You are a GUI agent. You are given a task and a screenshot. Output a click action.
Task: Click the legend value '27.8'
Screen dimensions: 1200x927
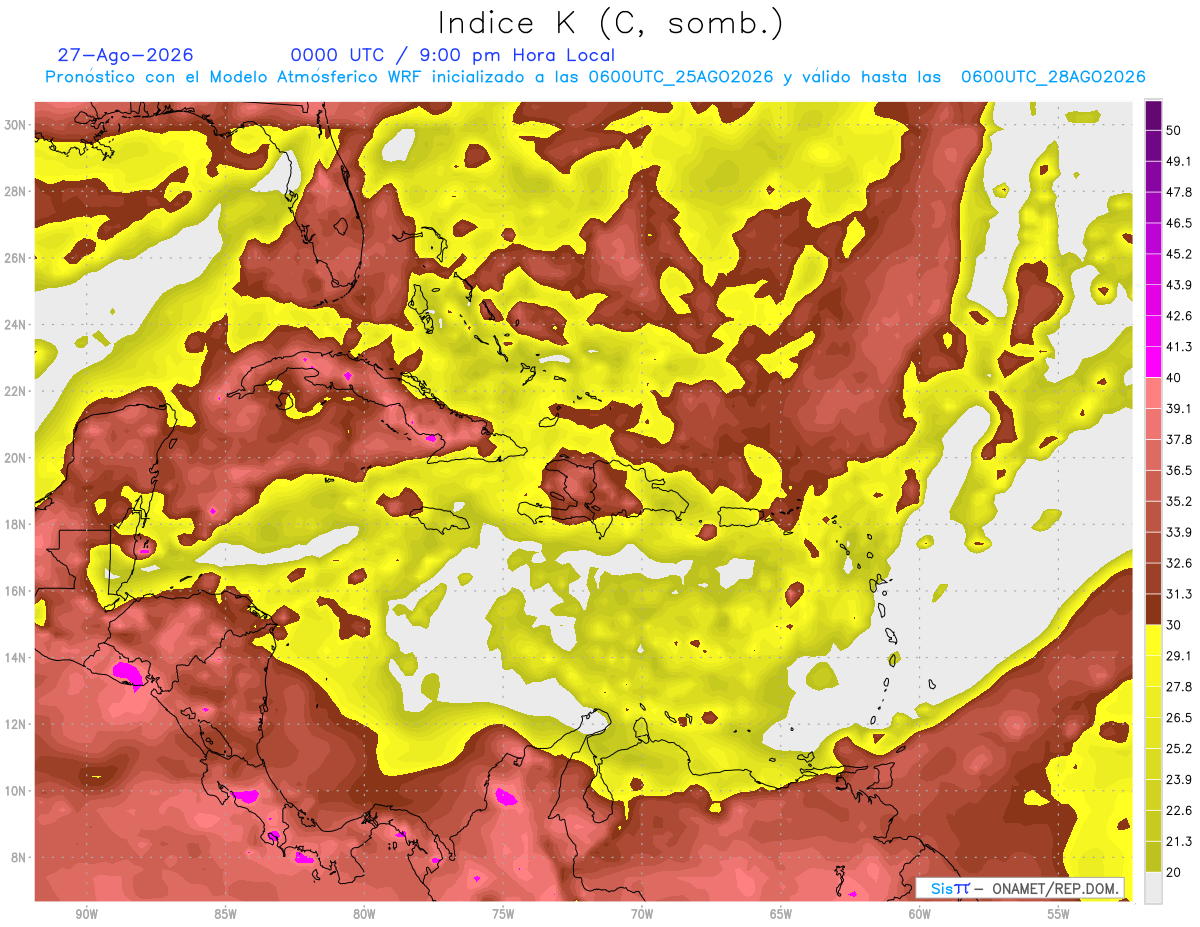[x=1179, y=686]
